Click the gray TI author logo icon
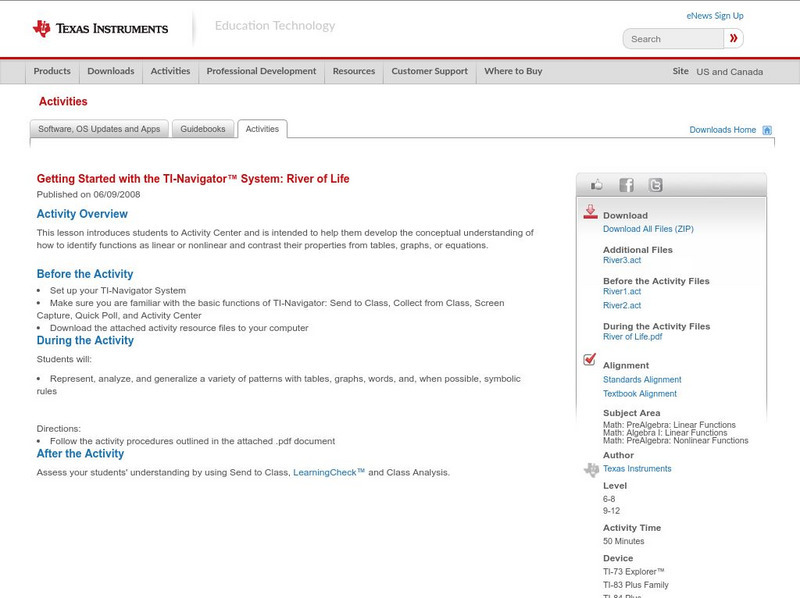Viewport: 800px width, 598px height. coord(591,469)
